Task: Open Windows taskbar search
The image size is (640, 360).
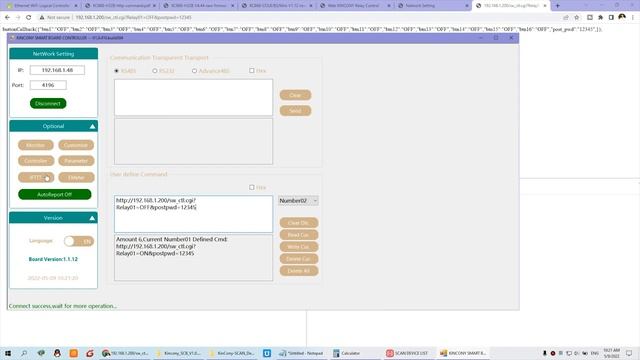Action: tap(24, 353)
